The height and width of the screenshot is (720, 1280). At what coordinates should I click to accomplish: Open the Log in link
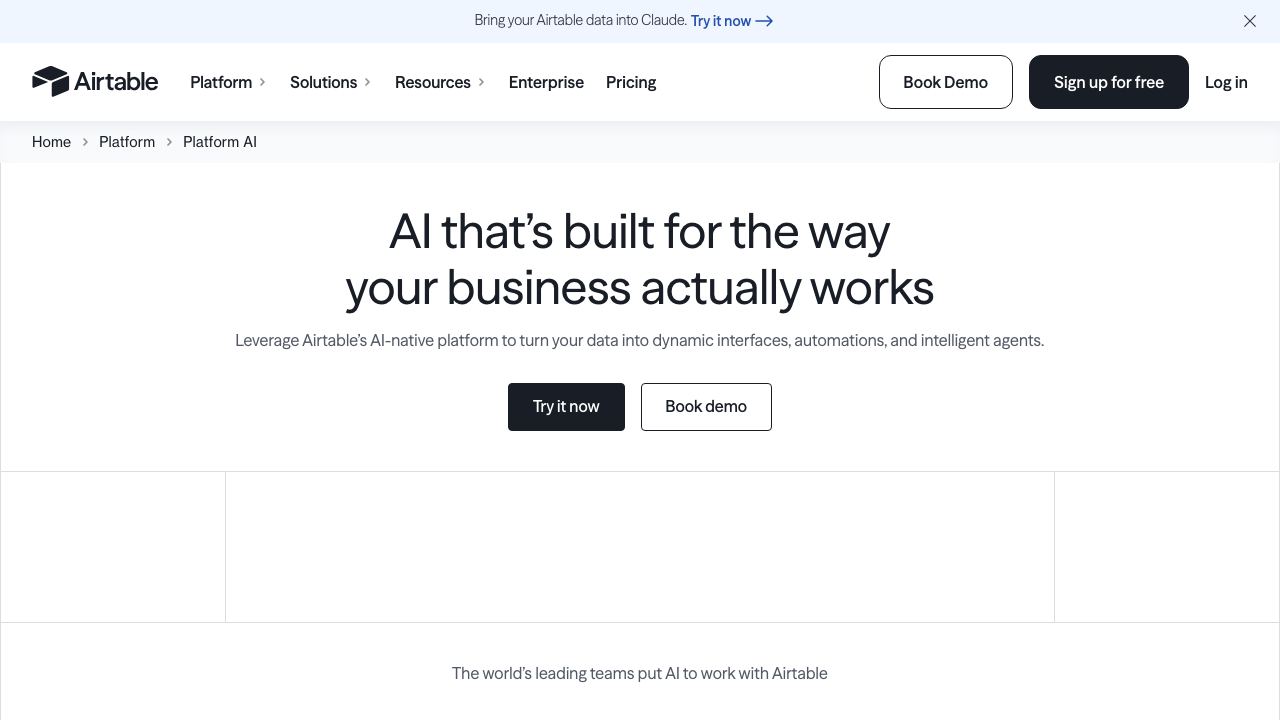1226,82
